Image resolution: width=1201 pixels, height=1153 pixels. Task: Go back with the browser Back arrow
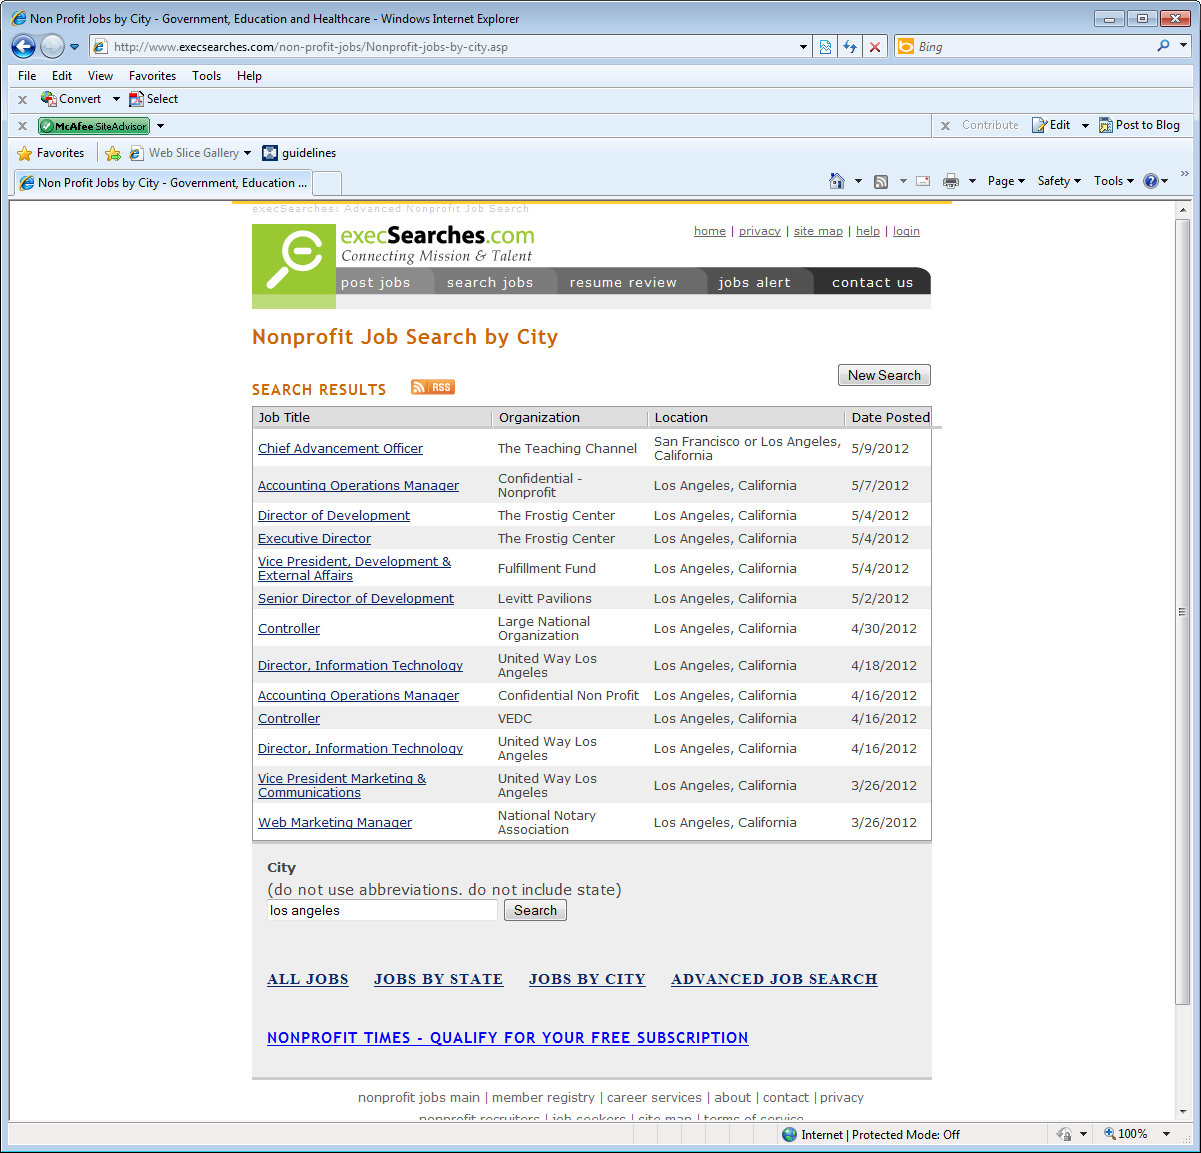pyautogui.click(x=23, y=46)
